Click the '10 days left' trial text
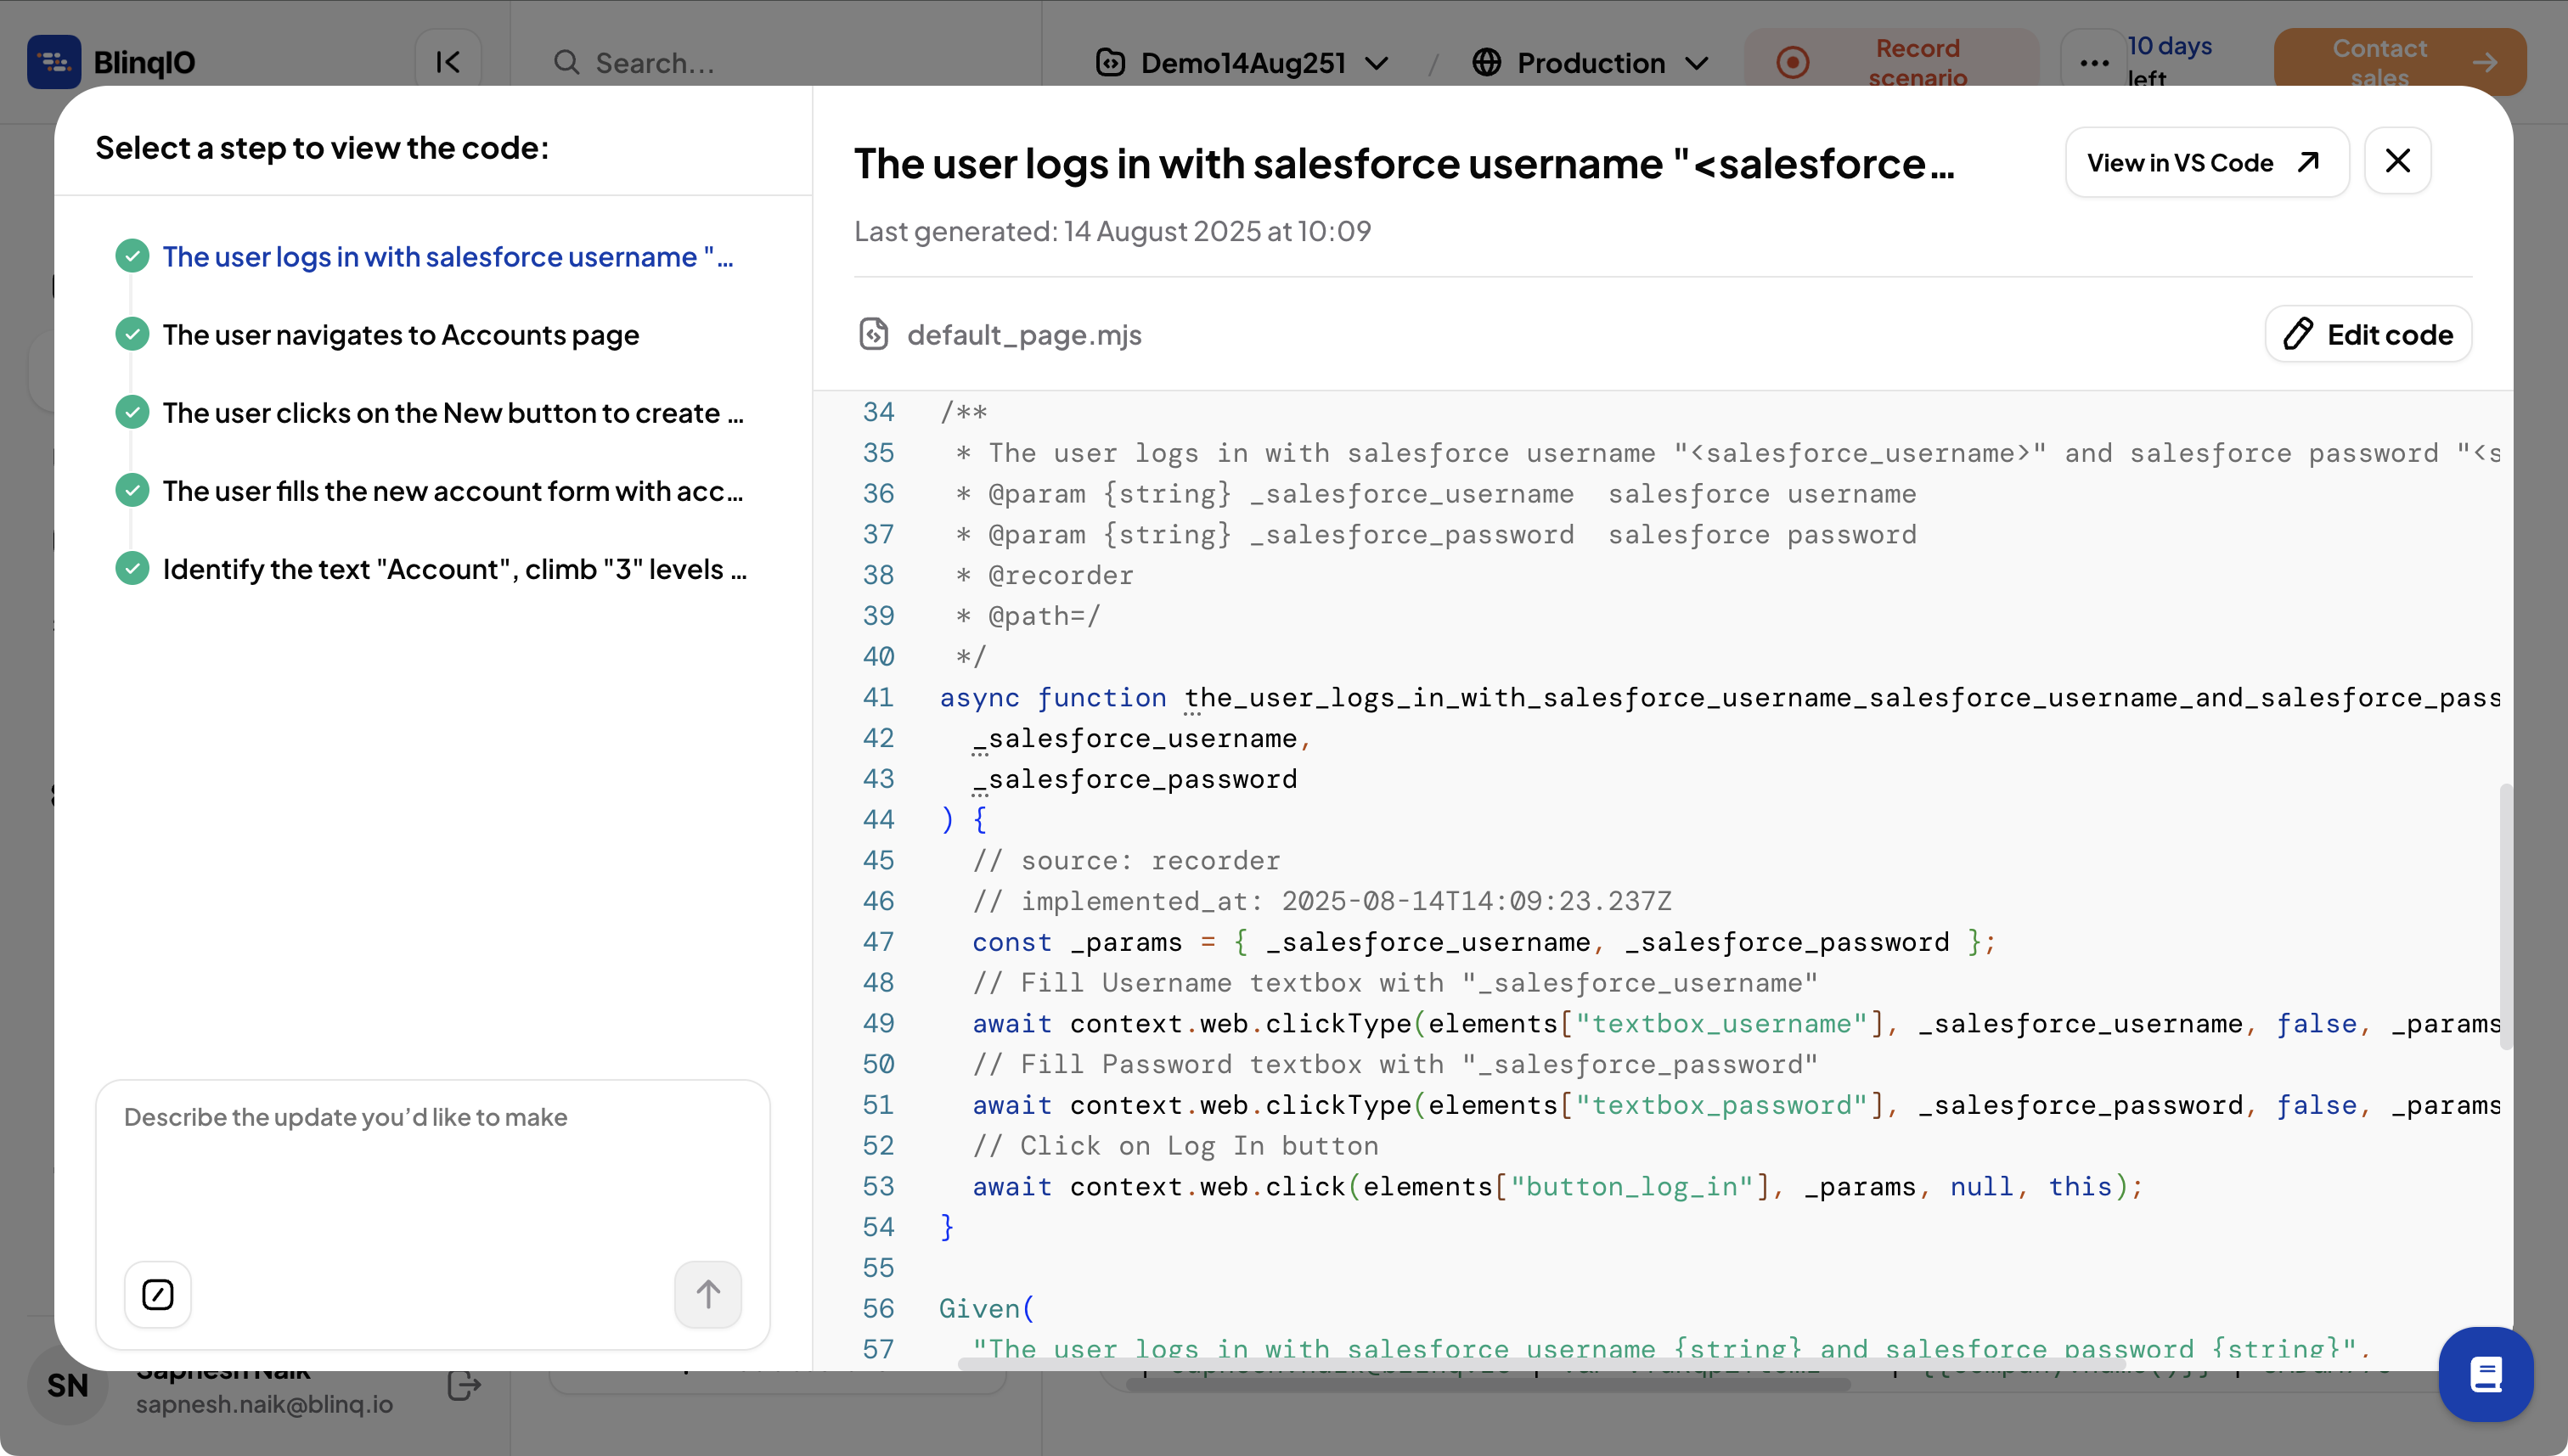This screenshot has height=1456, width=2568. 2169,62
